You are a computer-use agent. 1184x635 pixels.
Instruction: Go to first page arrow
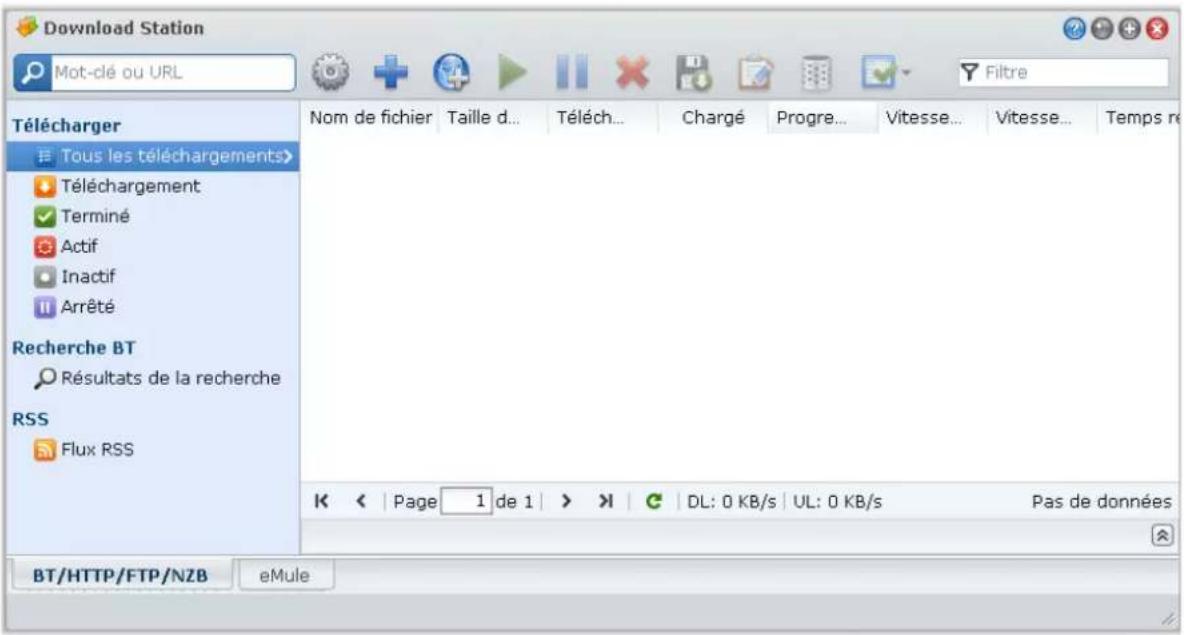322,501
